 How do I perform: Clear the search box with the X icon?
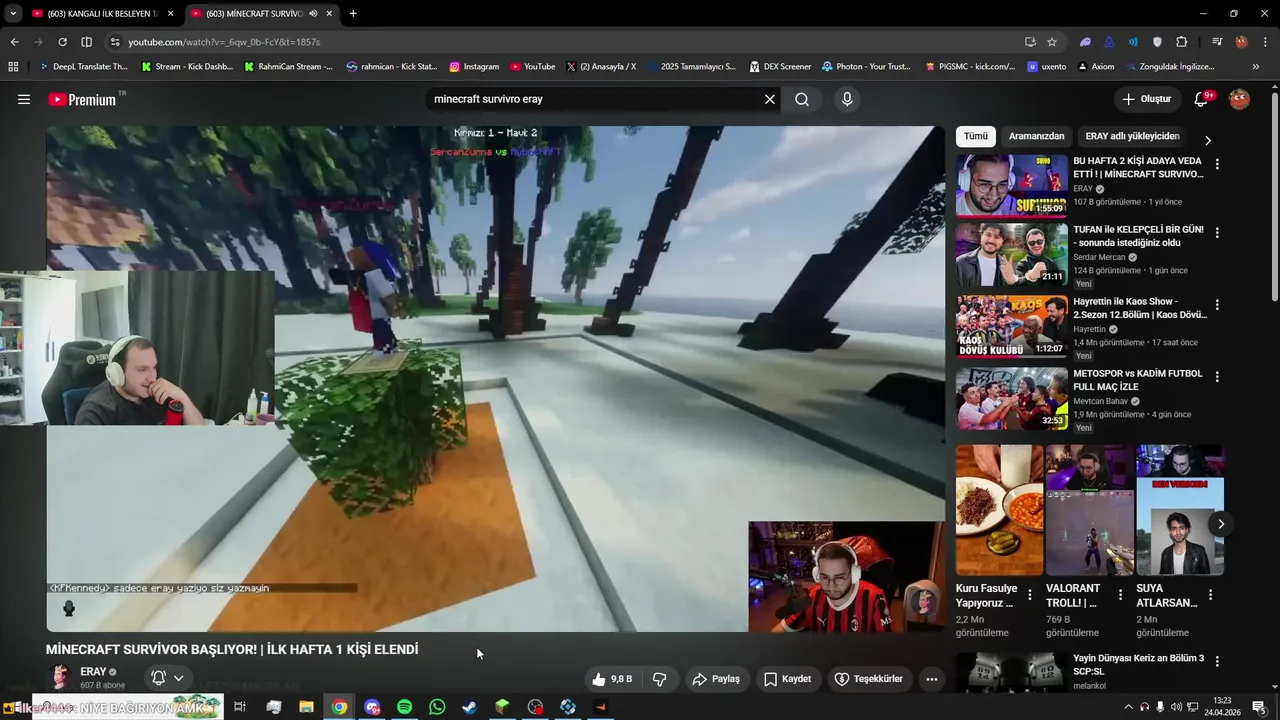pyautogui.click(x=770, y=99)
